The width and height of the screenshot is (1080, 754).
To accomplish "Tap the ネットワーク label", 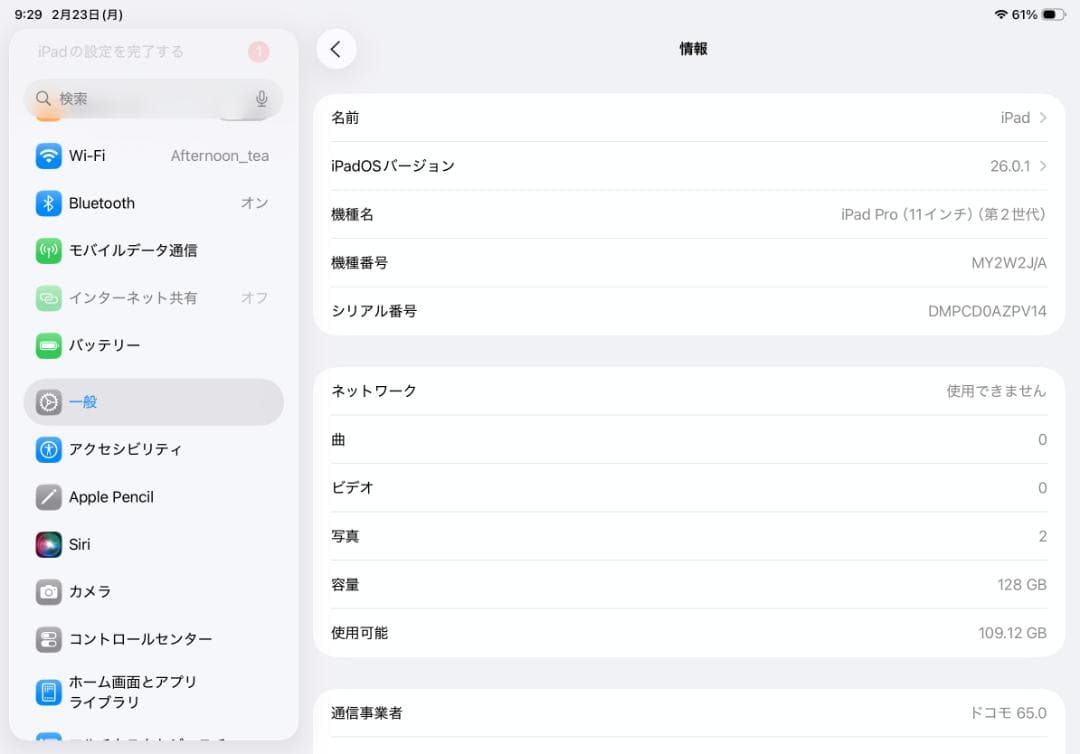I will (x=374, y=391).
